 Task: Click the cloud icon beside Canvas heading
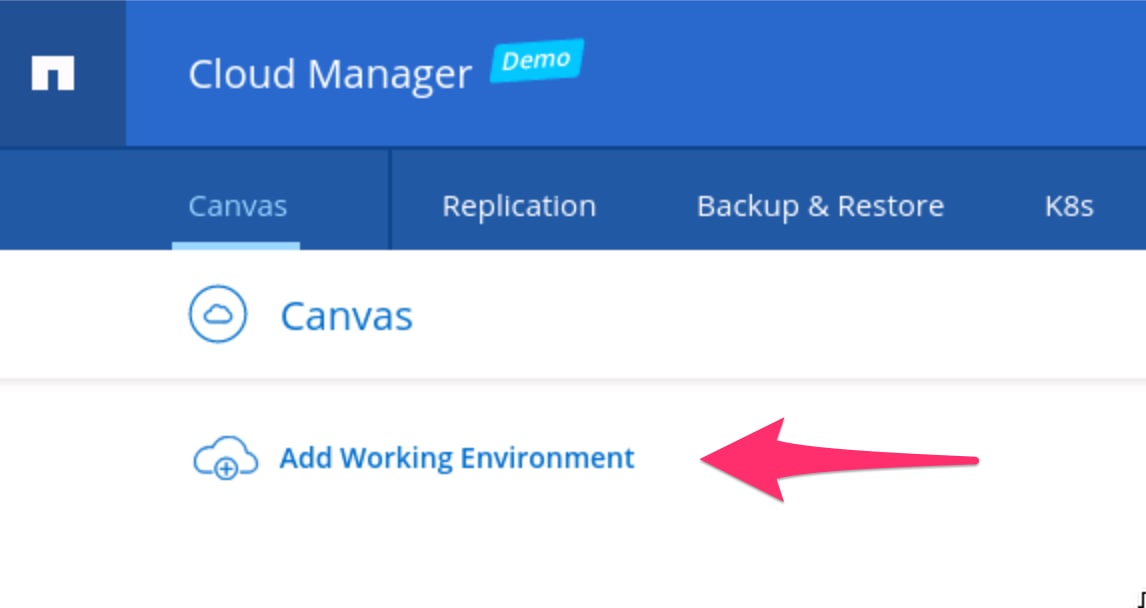tap(217, 316)
